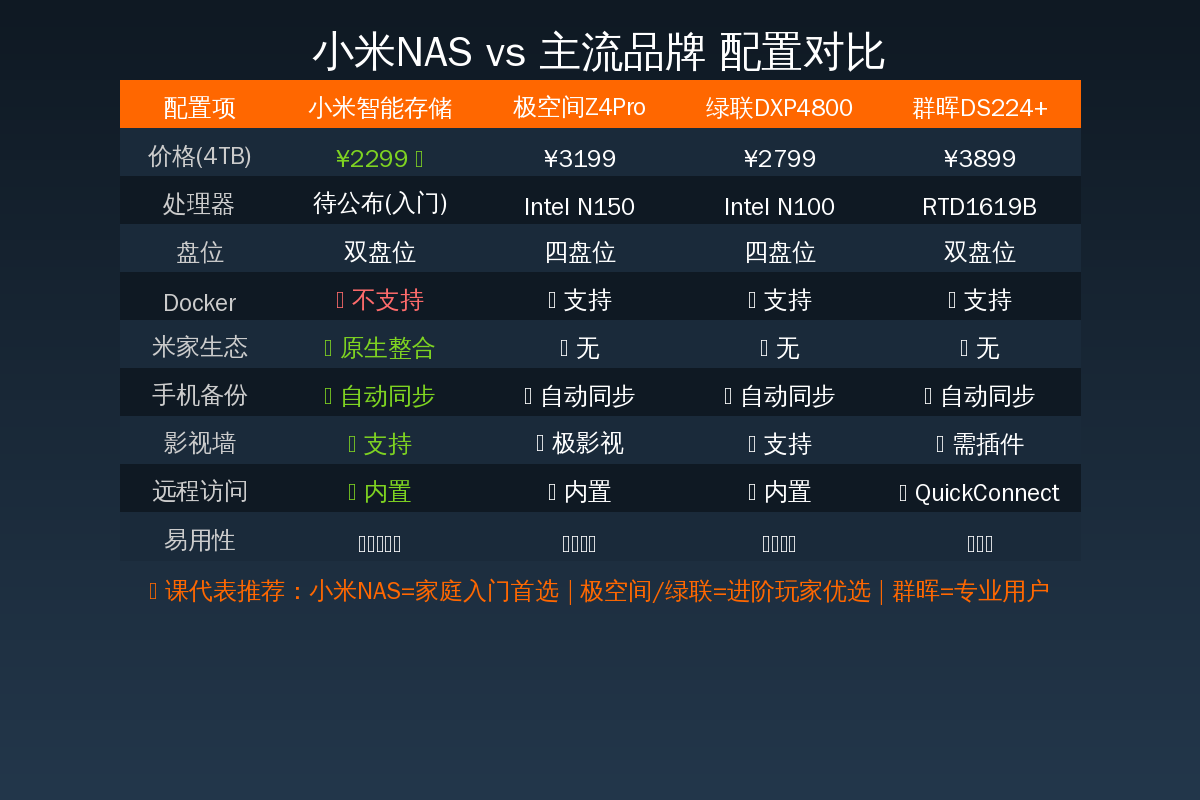Click the RTD1619B processor cell
Image resolution: width=1200 pixels, height=800 pixels.
pyautogui.click(x=980, y=207)
